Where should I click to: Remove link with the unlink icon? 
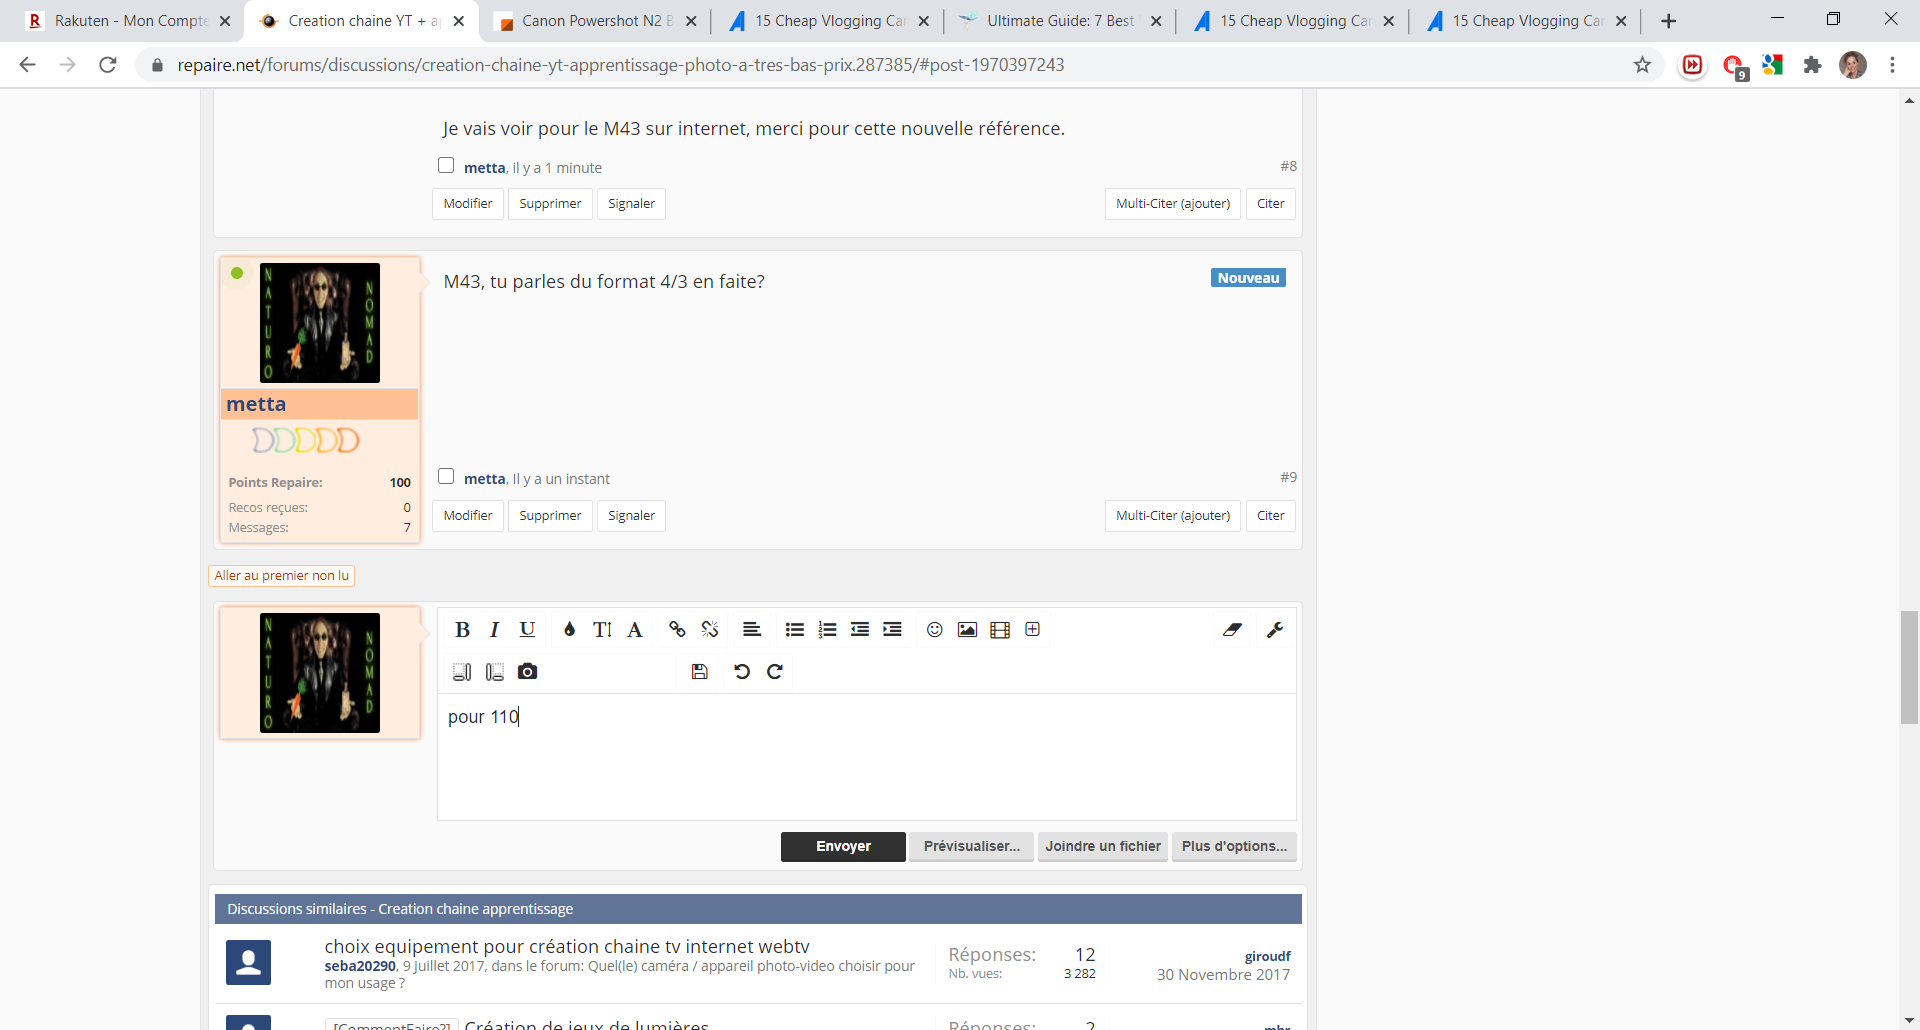pos(710,630)
